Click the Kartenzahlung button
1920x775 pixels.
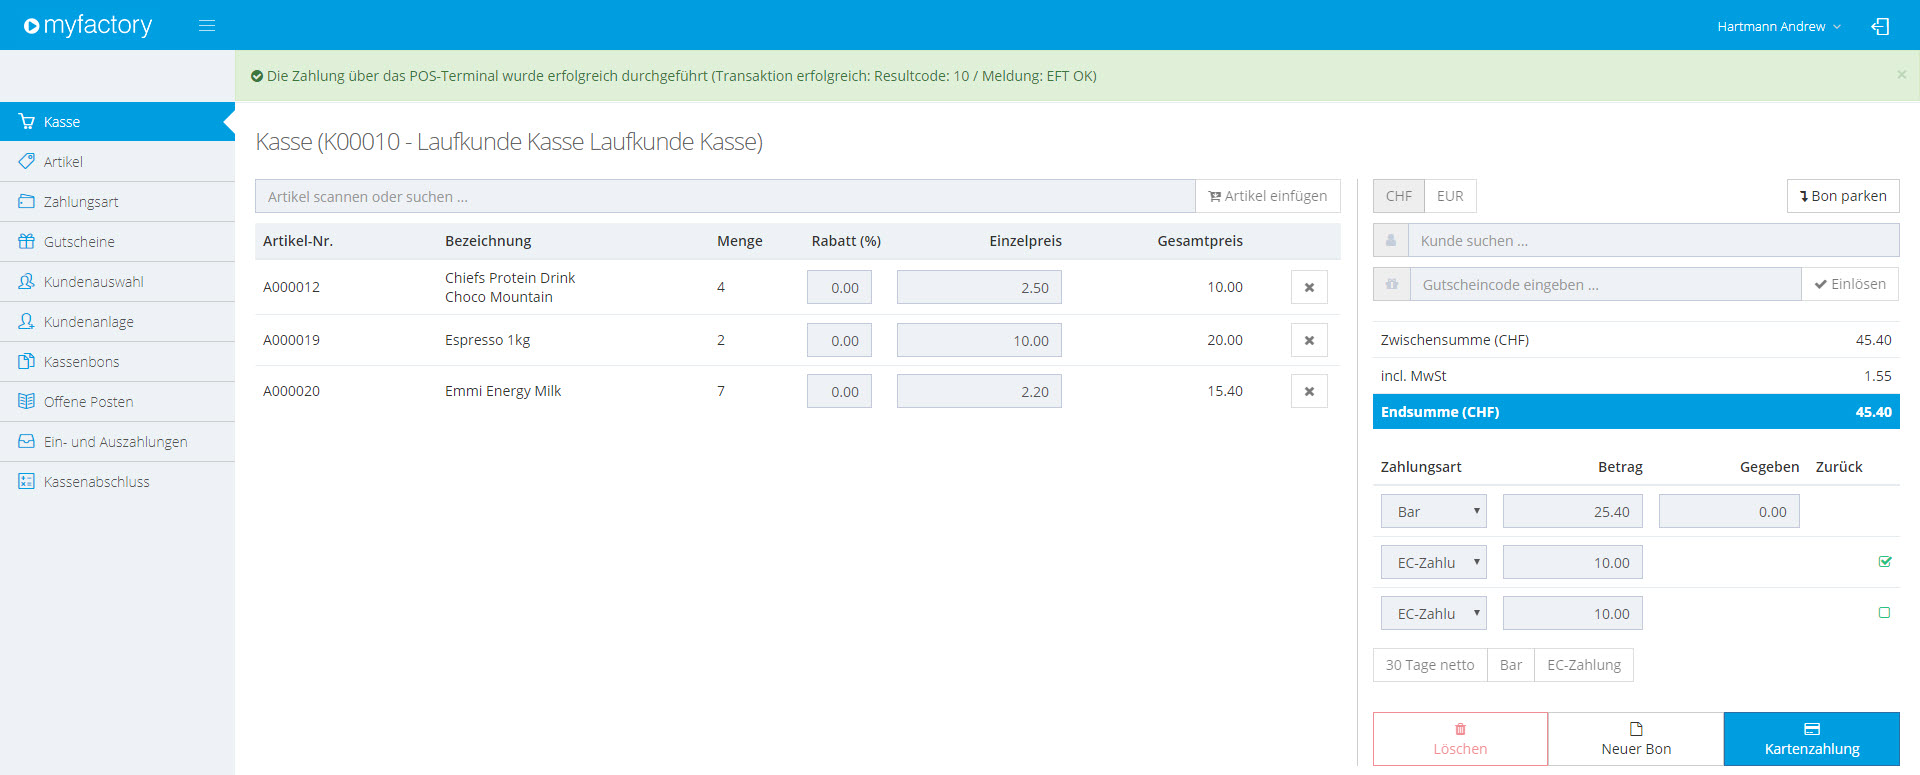pyautogui.click(x=1812, y=739)
